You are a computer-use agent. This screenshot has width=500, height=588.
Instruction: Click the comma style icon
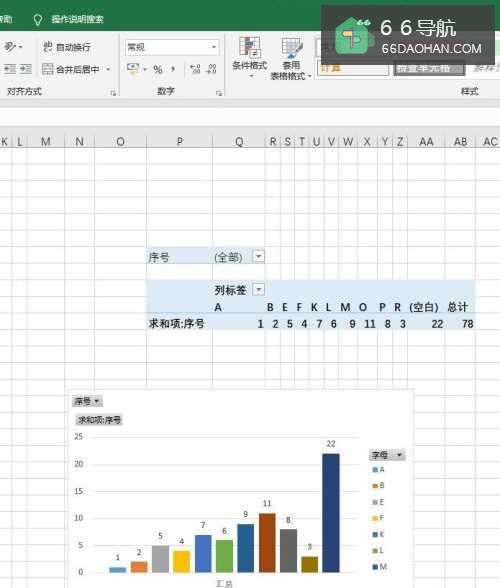coord(173,69)
